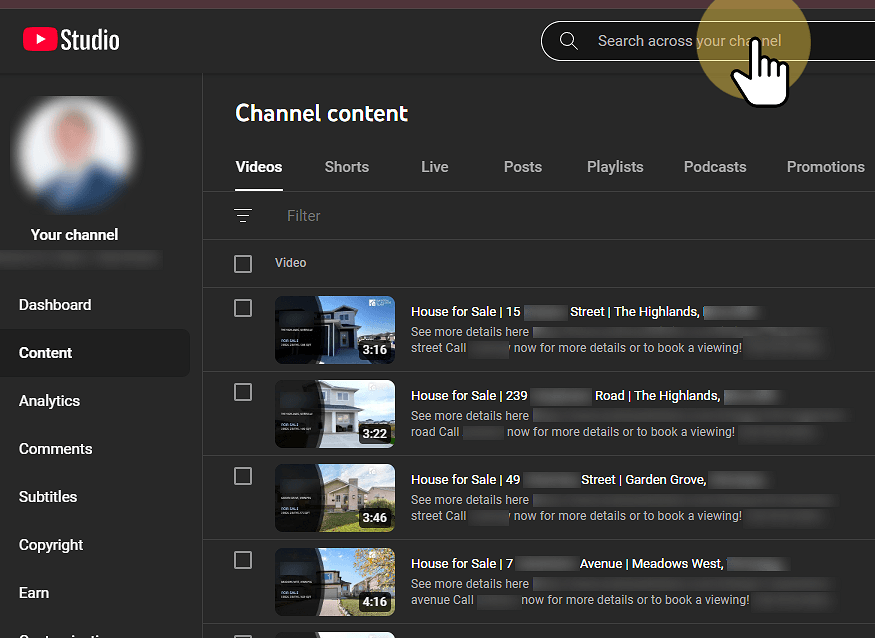Tick the select-all checkbox beside the Video header
The width and height of the screenshot is (875, 638).
[x=243, y=264]
